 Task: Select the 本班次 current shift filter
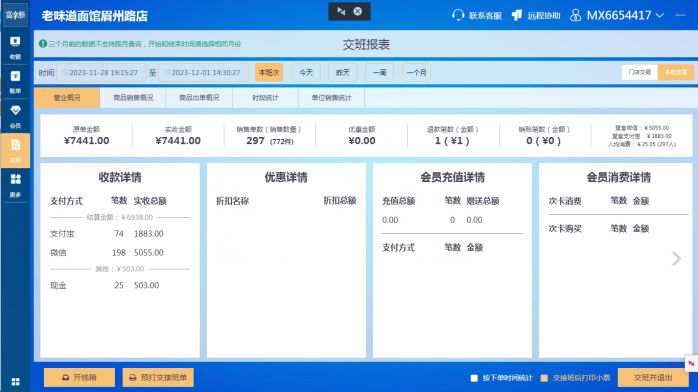(269, 73)
